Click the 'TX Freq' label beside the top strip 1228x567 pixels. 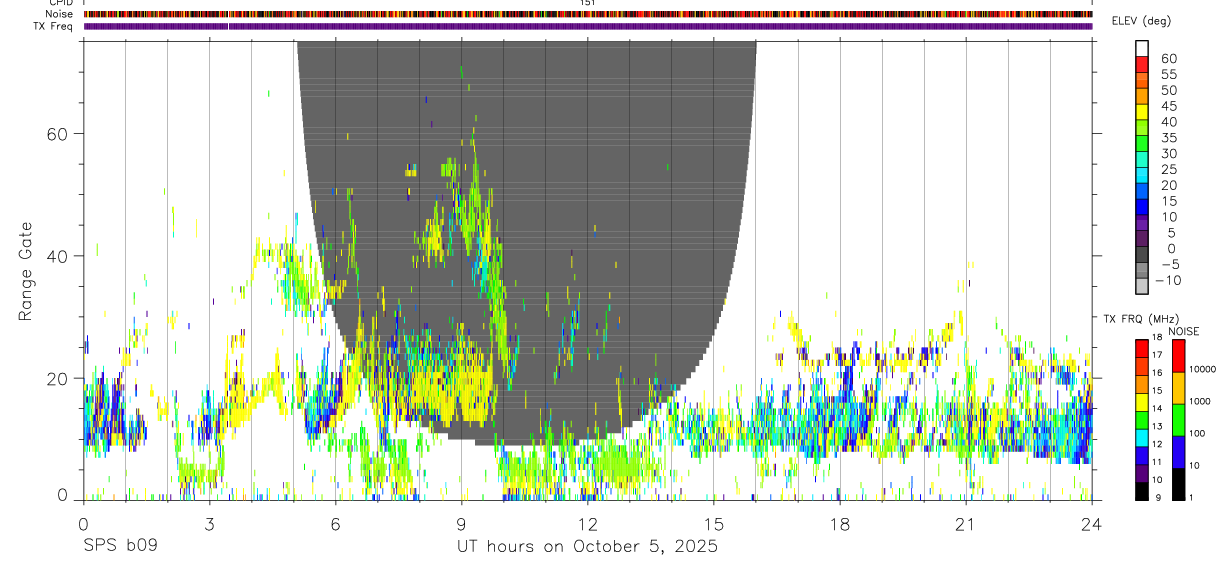53,26
